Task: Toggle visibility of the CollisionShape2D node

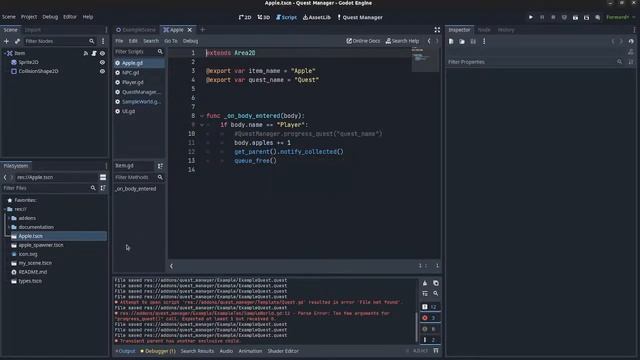Action: [102, 71]
